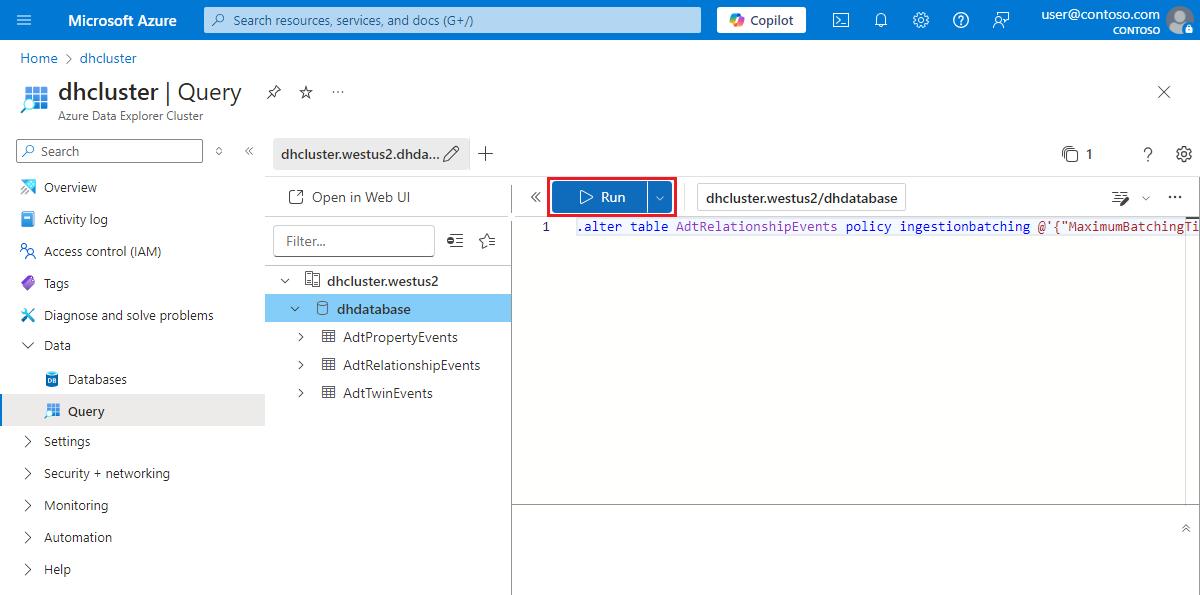Expand the Help menu group
The height and width of the screenshot is (595, 1200).
click(27, 569)
